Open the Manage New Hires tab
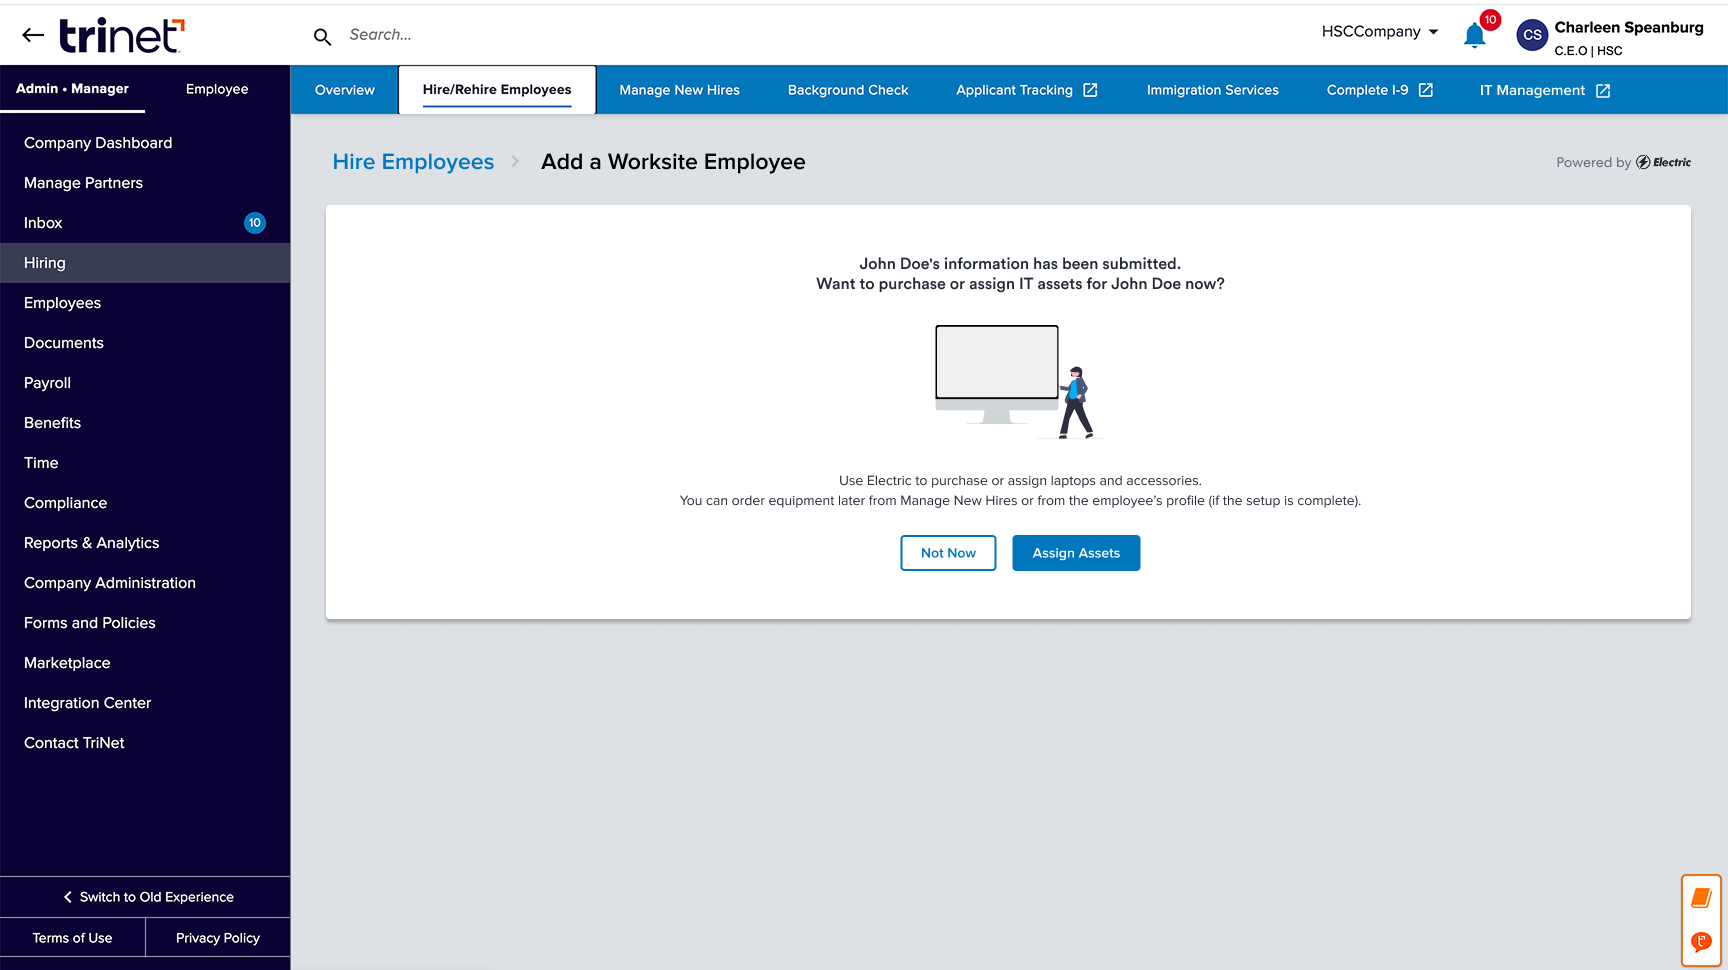This screenshot has width=1728, height=970. (x=679, y=89)
